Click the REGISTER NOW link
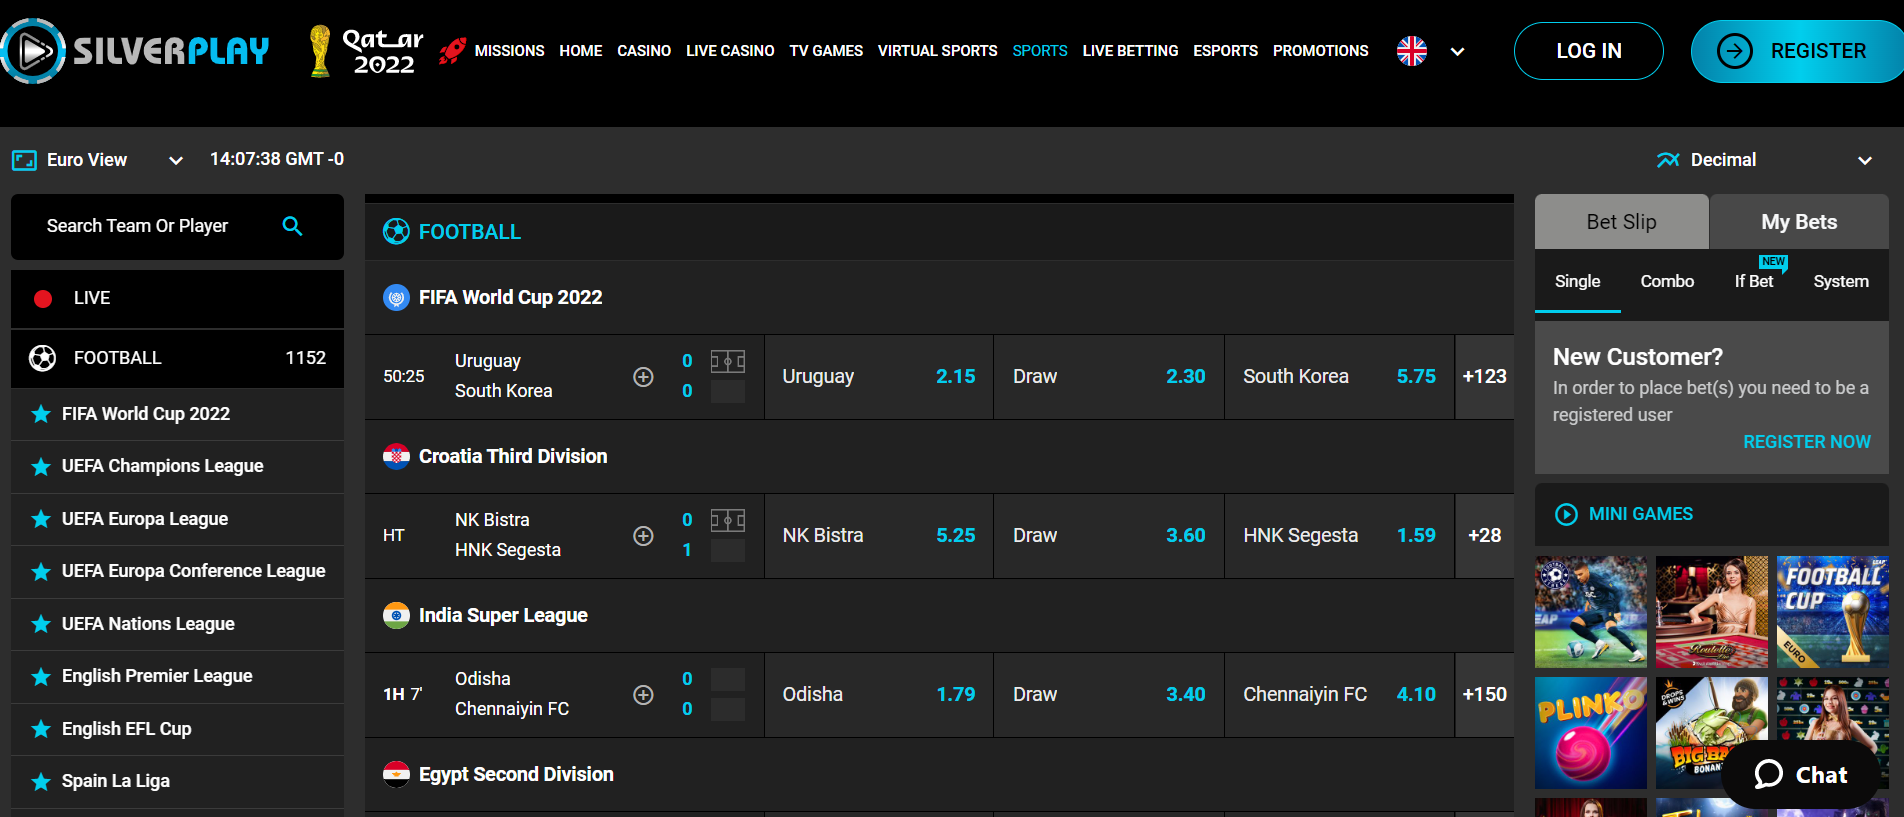 (1807, 442)
